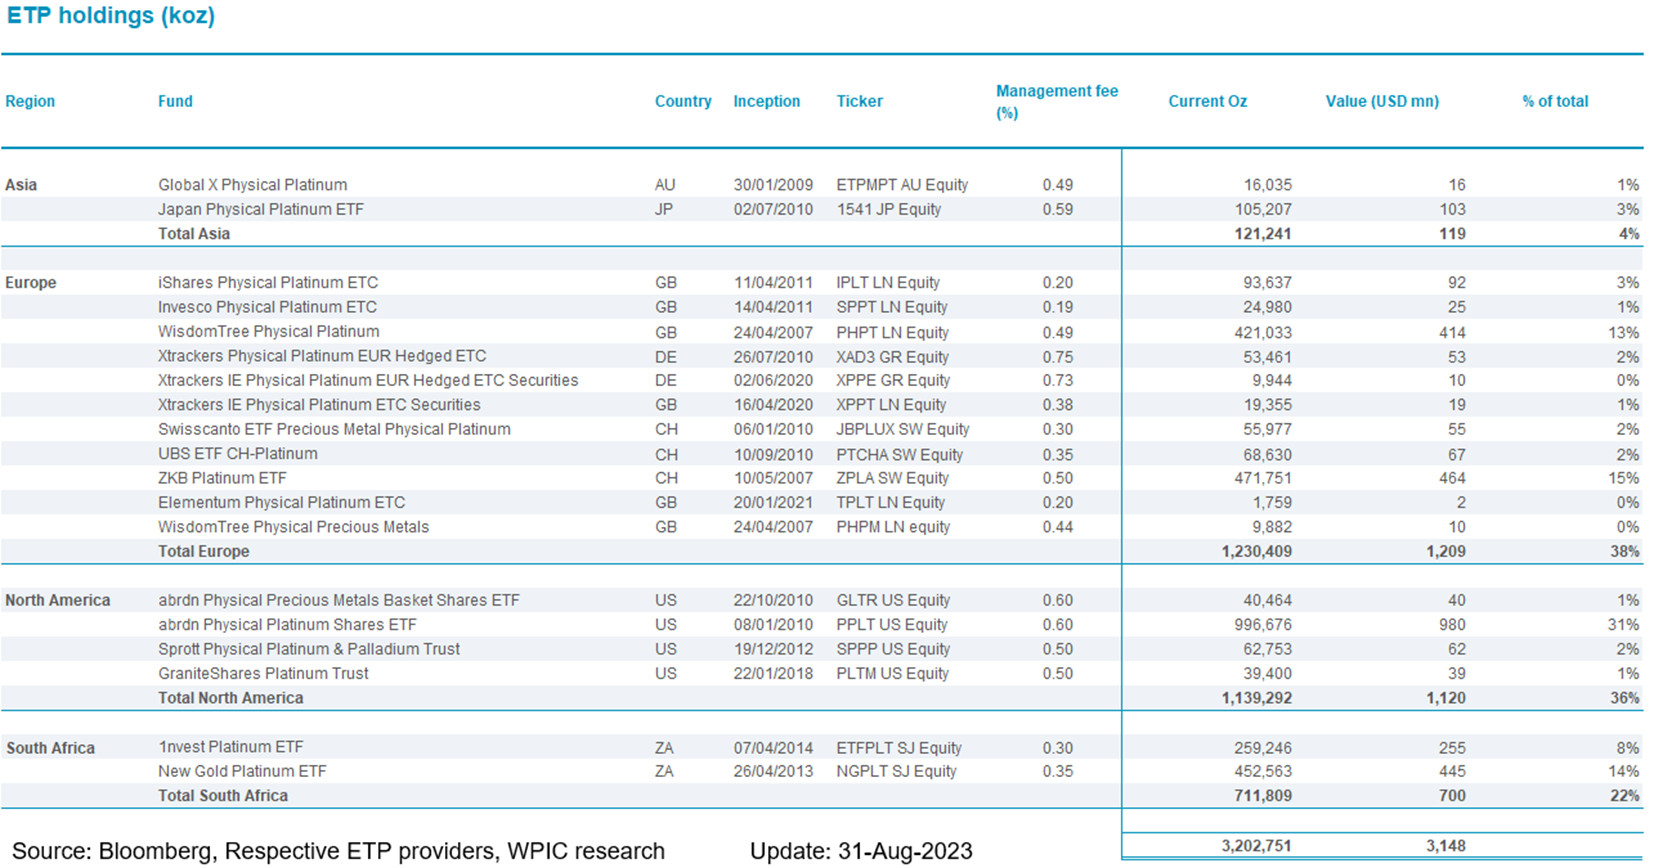Click the source line 'Bloomberg, Respective ETP providers, WPIC research'

tap(381, 851)
